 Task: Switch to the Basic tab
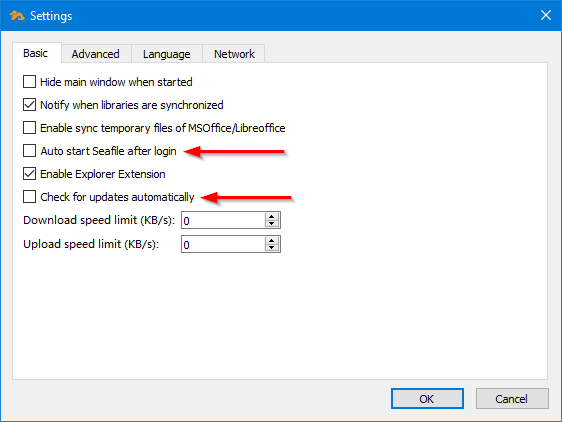pyautogui.click(x=35, y=53)
